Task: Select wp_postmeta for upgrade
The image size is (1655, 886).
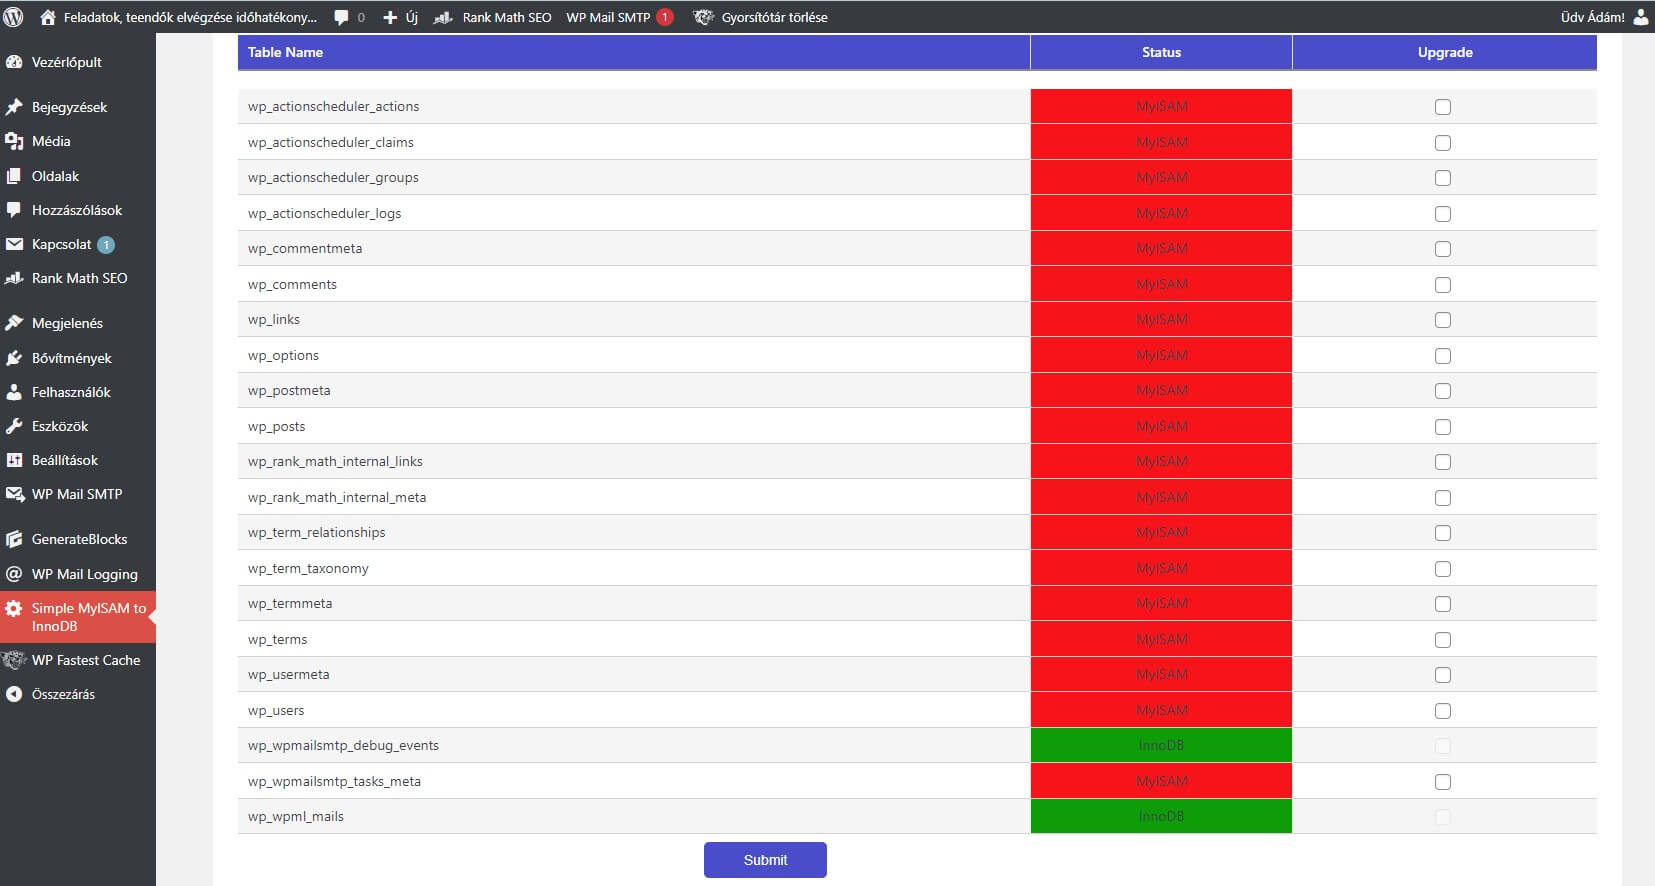Action: pyautogui.click(x=1443, y=391)
